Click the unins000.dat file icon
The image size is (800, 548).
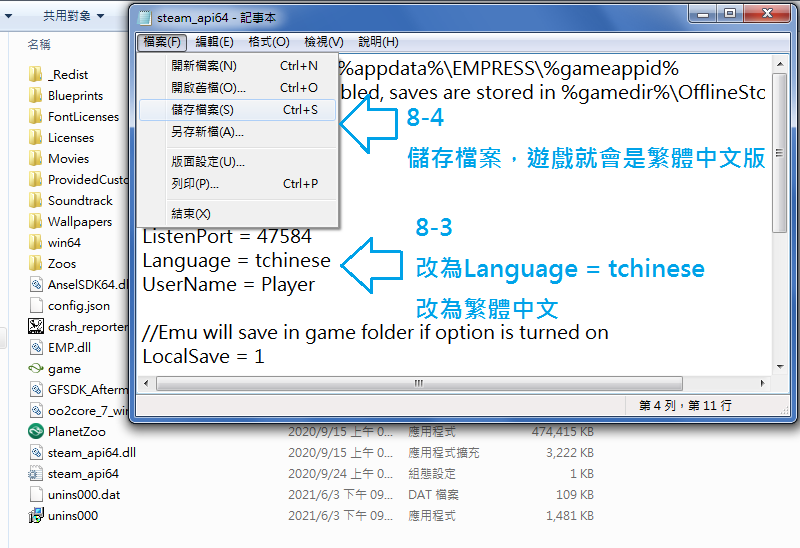coord(36,494)
